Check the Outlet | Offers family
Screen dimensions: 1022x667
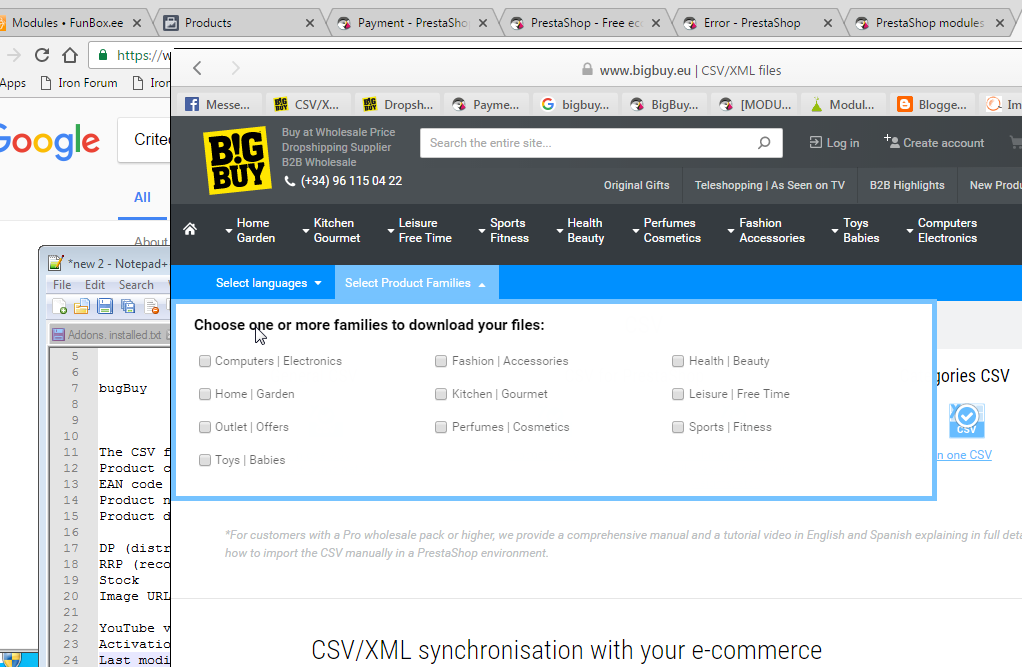click(x=205, y=427)
